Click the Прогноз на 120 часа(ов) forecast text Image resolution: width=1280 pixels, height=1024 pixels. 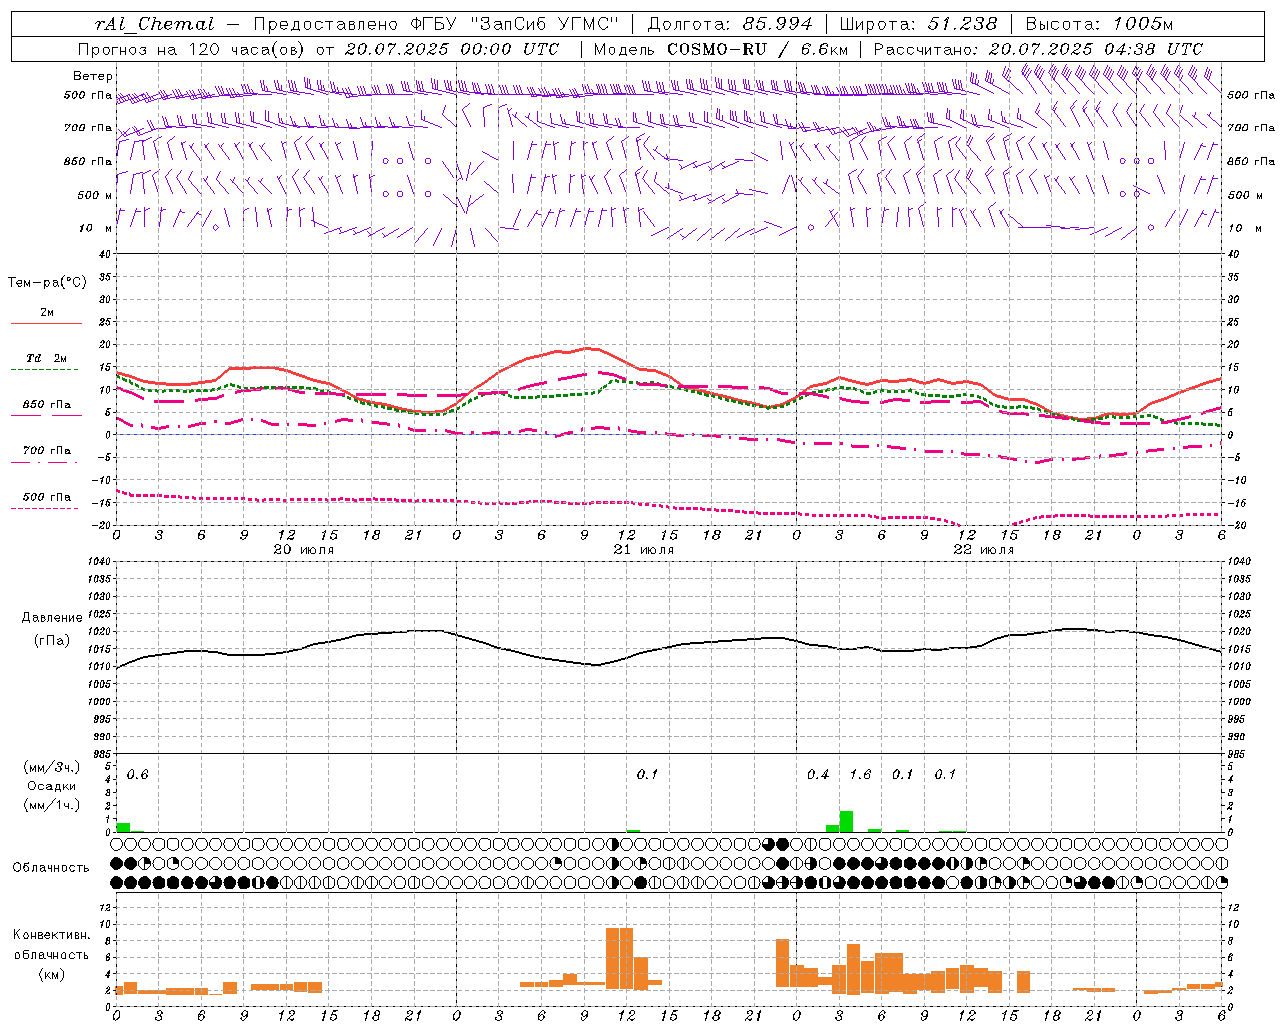pos(192,49)
